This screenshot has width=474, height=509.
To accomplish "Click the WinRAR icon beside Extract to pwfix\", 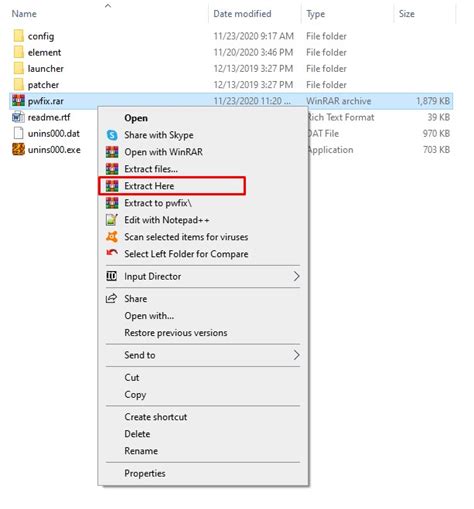I will (x=112, y=203).
